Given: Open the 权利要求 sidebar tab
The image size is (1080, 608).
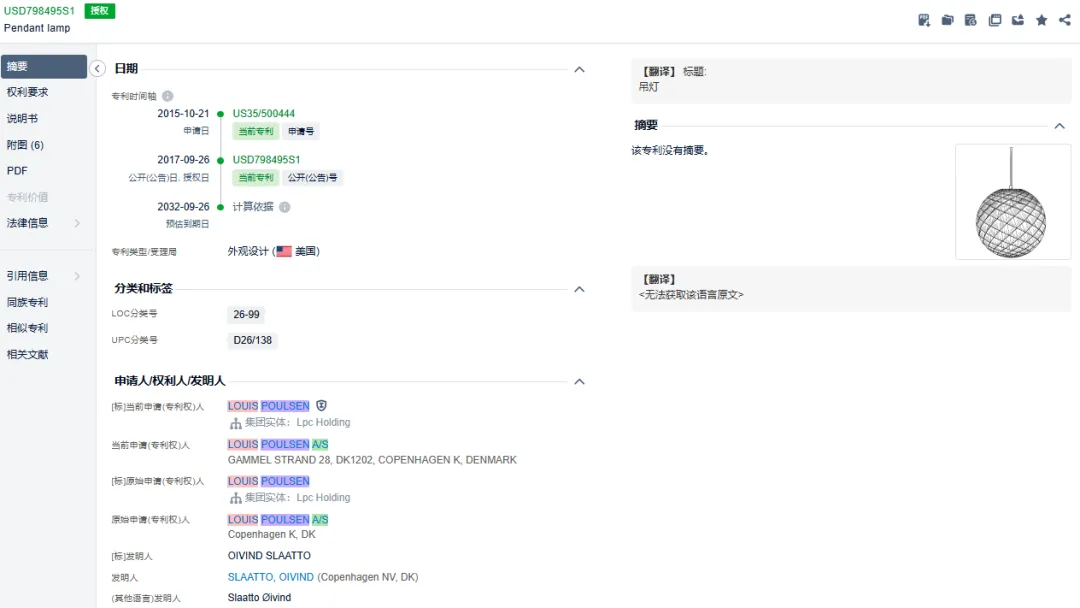Looking at the screenshot, I should (28, 92).
